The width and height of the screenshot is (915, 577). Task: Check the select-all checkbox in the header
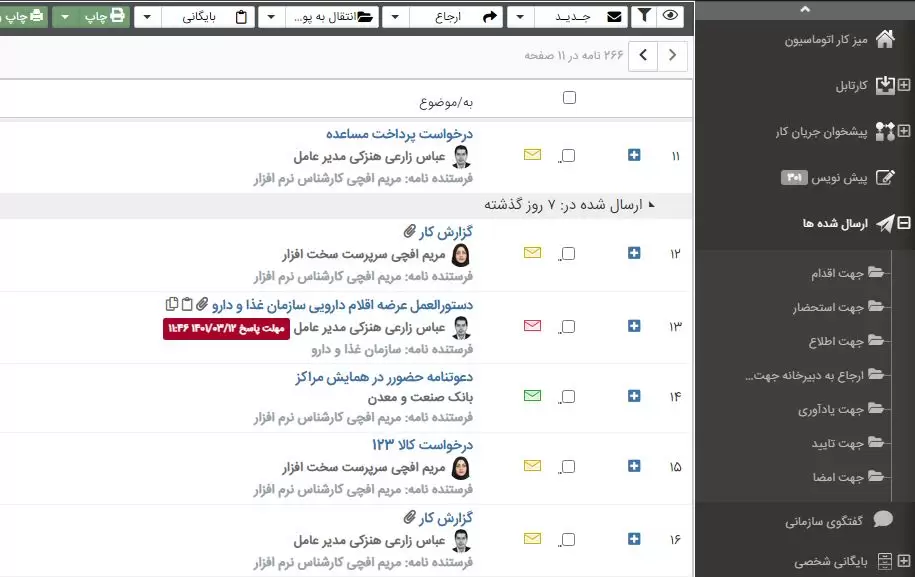click(569, 97)
